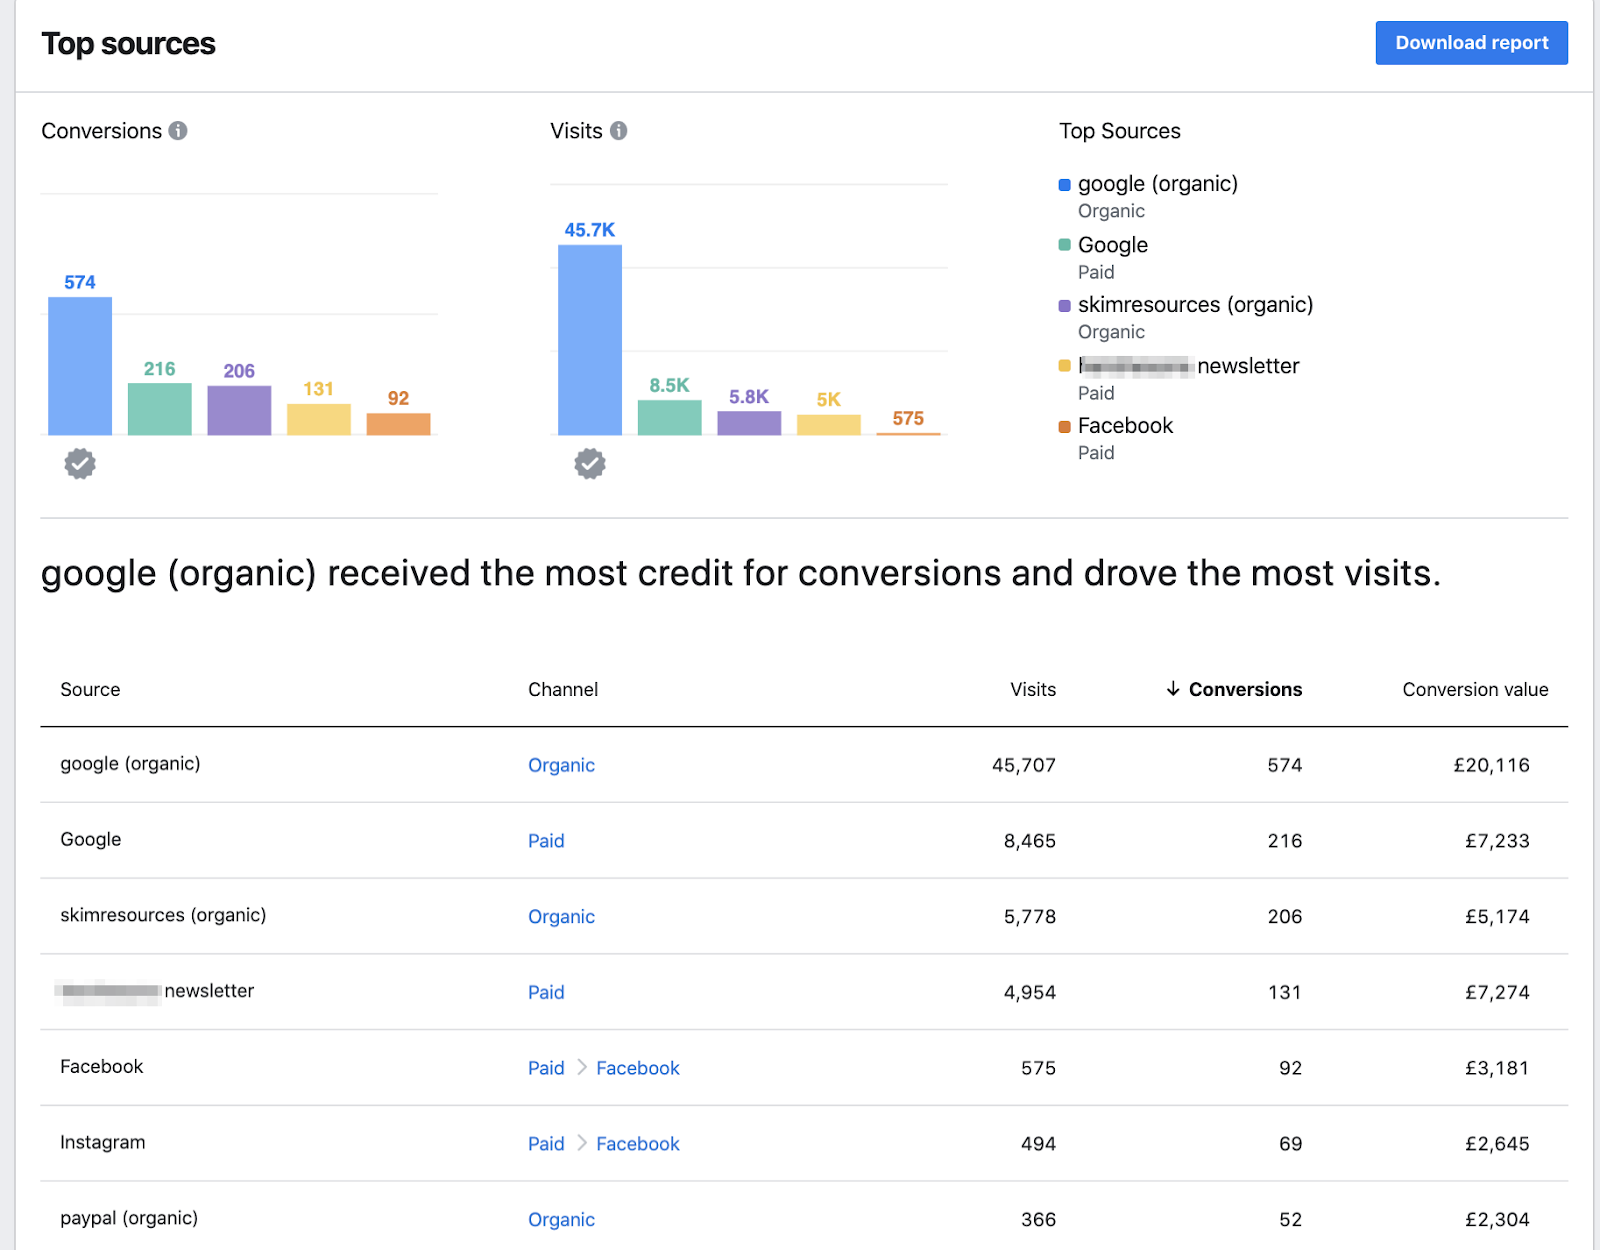Click chevron between Paid and Facebook in Facebook row
This screenshot has width=1600, height=1250.
tap(581, 1067)
